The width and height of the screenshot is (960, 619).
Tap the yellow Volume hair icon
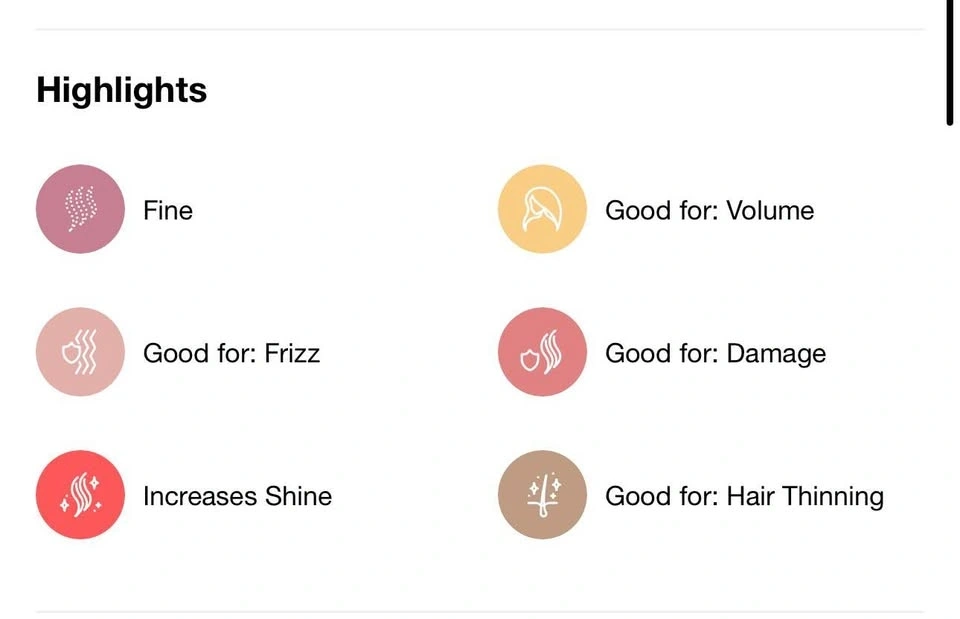coord(542,209)
